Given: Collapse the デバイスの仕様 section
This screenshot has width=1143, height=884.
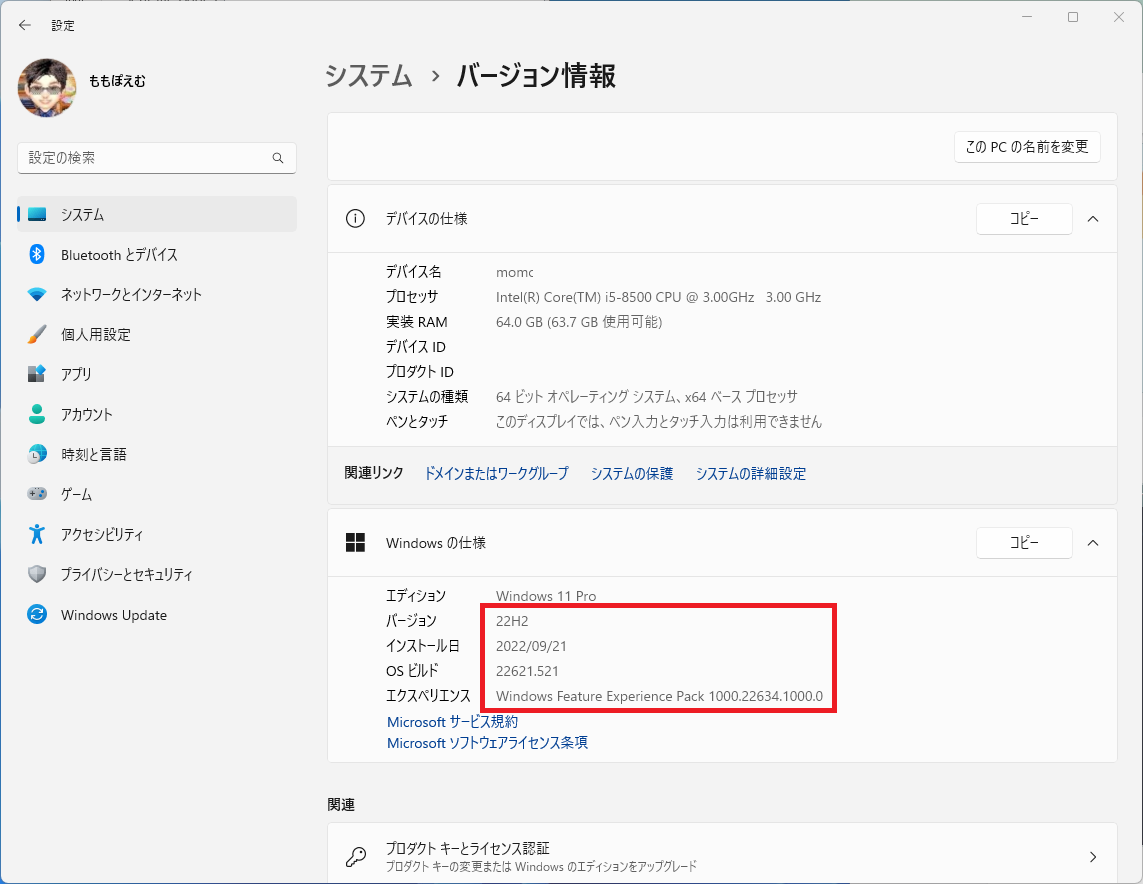Looking at the screenshot, I should click(1093, 219).
